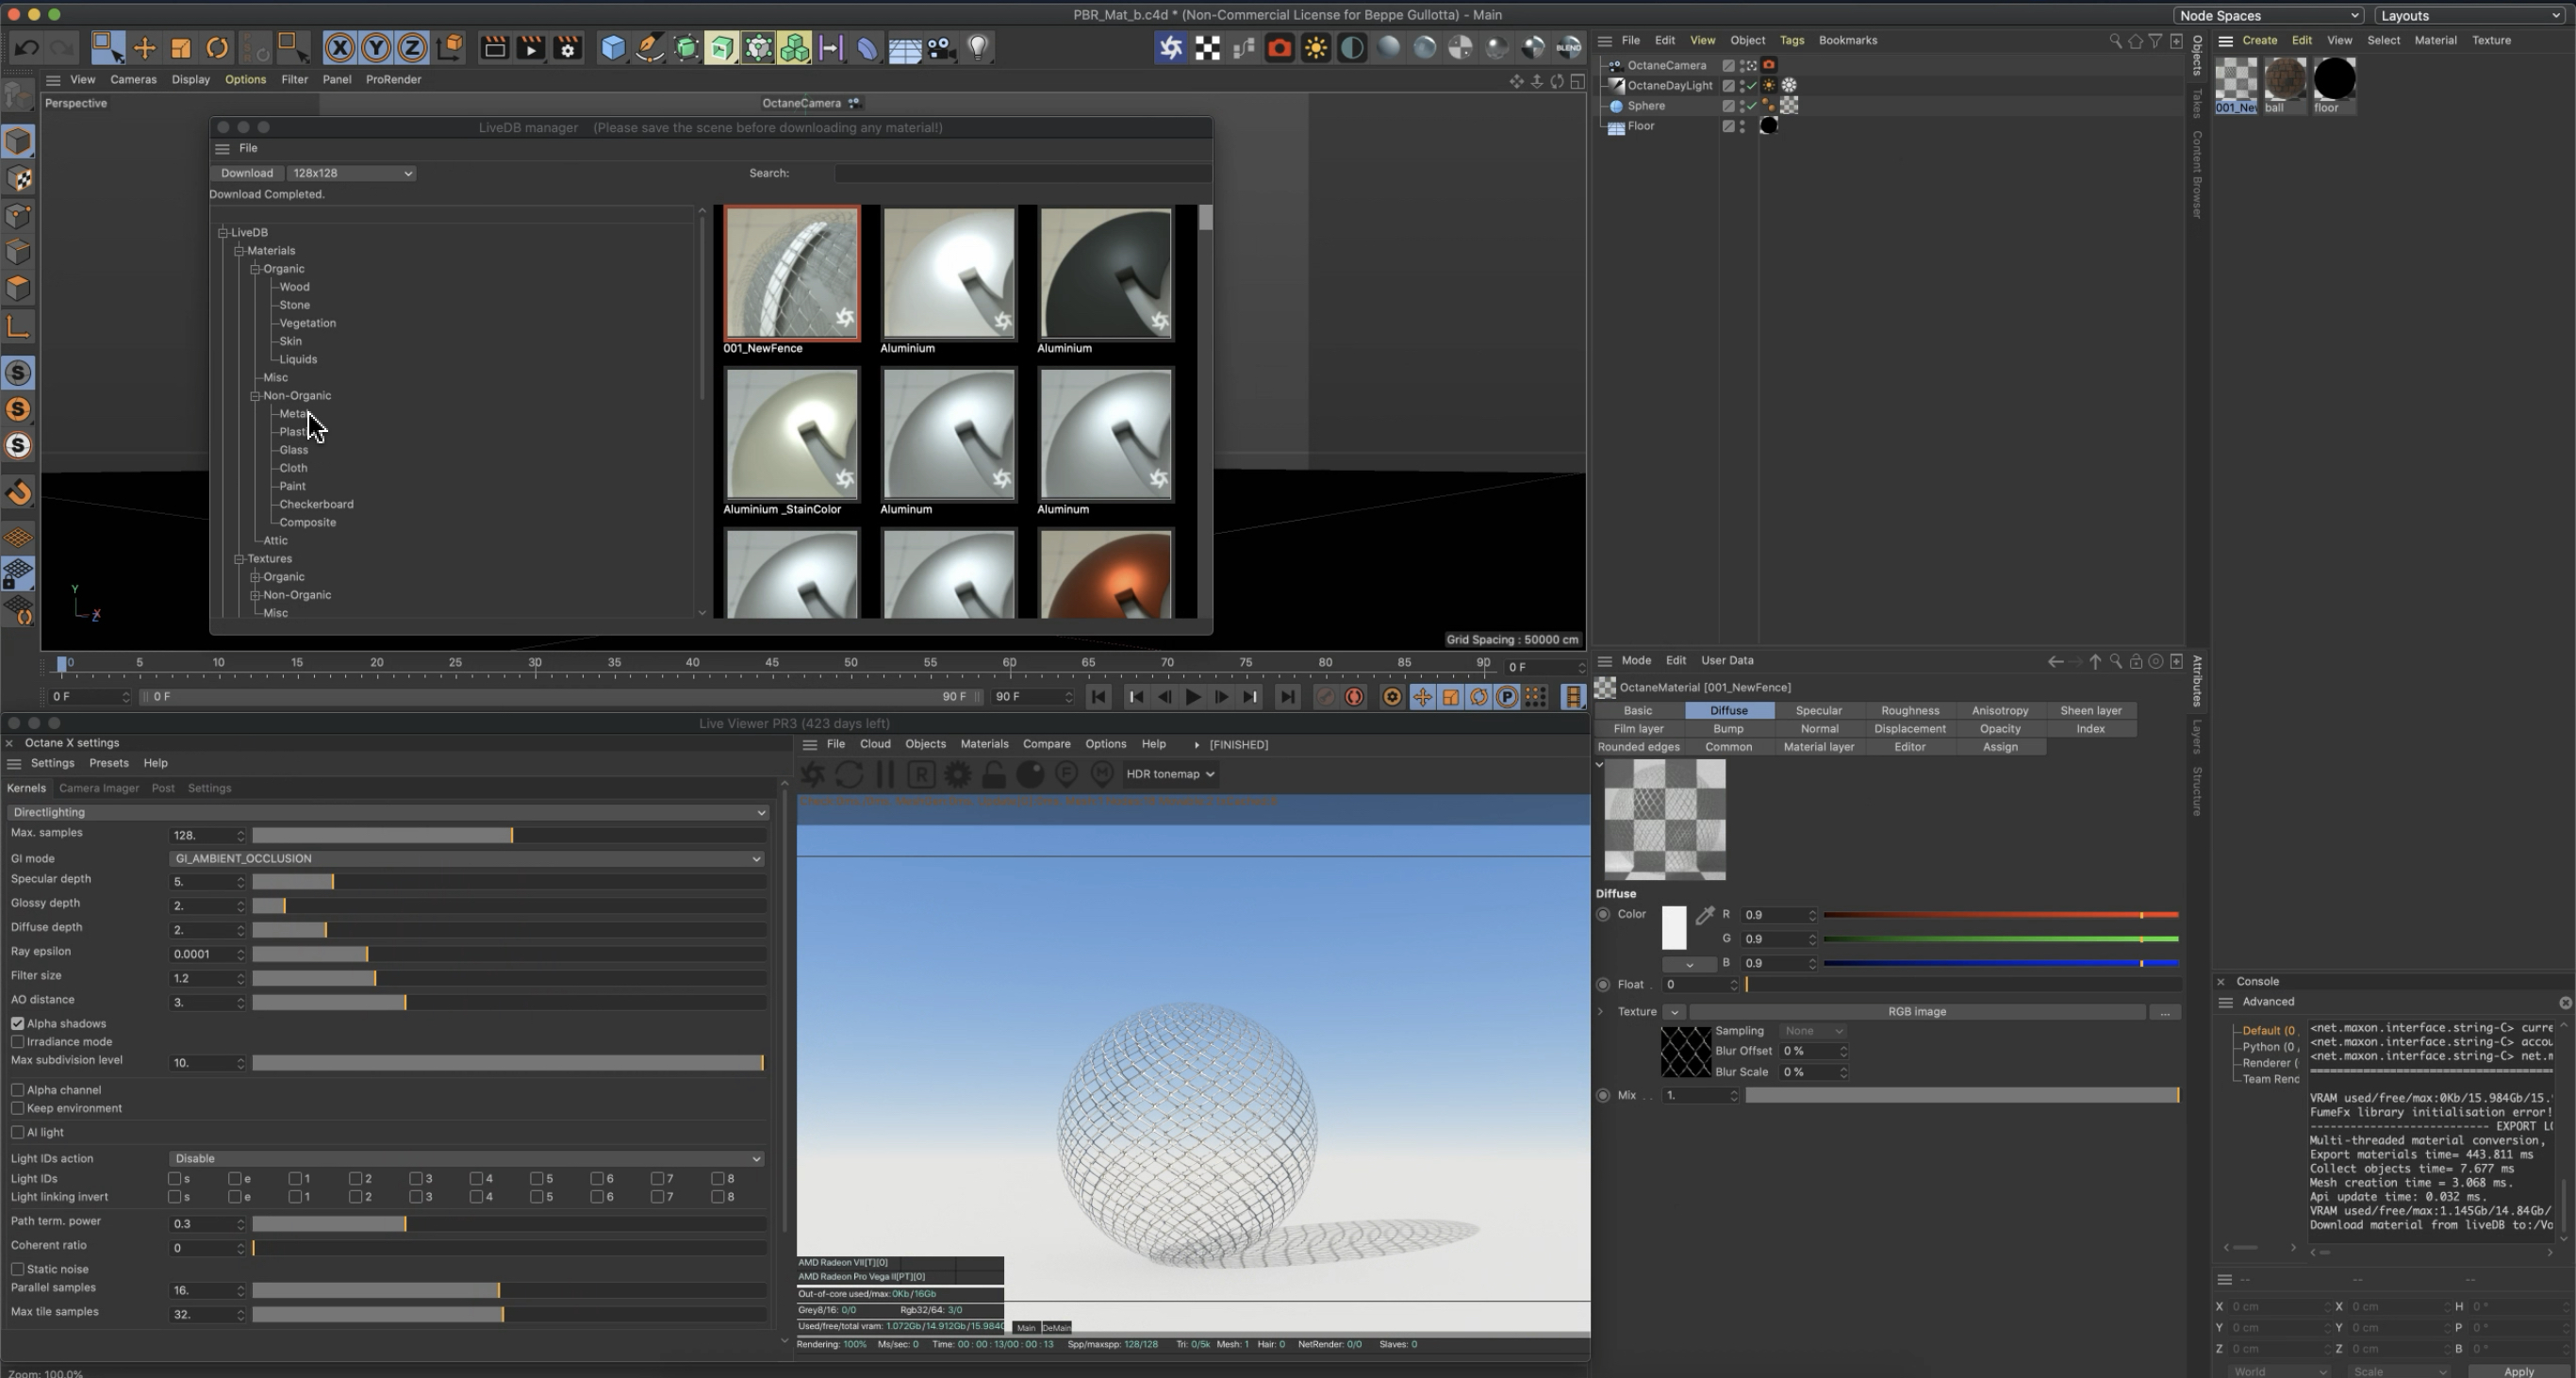2576x1378 pixels.
Task: Collapse the Non-Organic materials tree node
Action: pos(255,396)
